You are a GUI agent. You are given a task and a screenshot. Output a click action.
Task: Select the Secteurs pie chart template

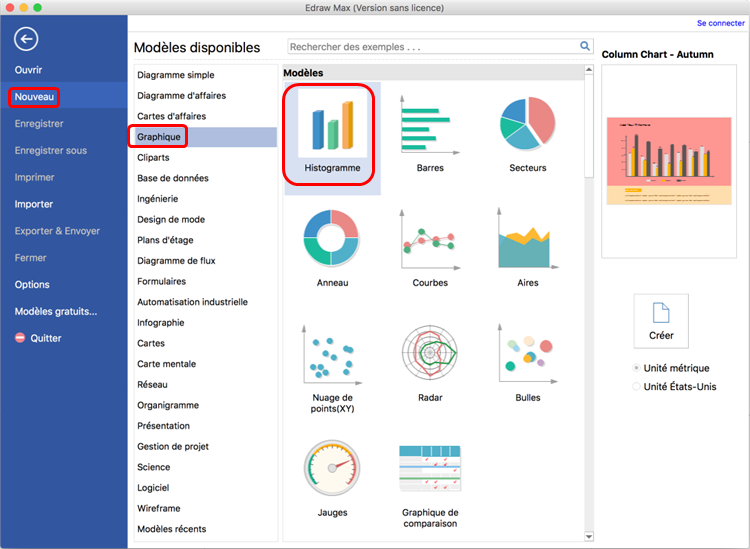(528, 133)
